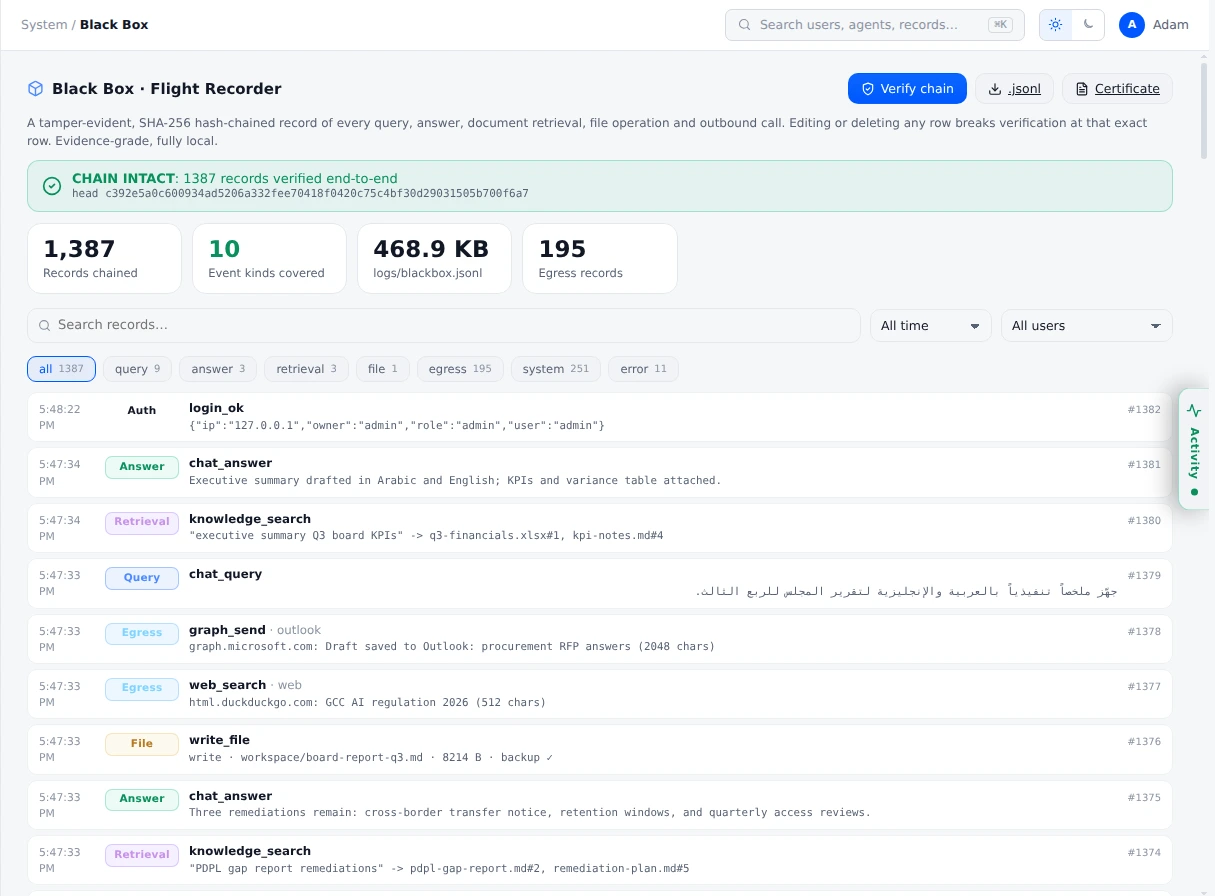Click the shield icon in Verify chain

point(868,89)
